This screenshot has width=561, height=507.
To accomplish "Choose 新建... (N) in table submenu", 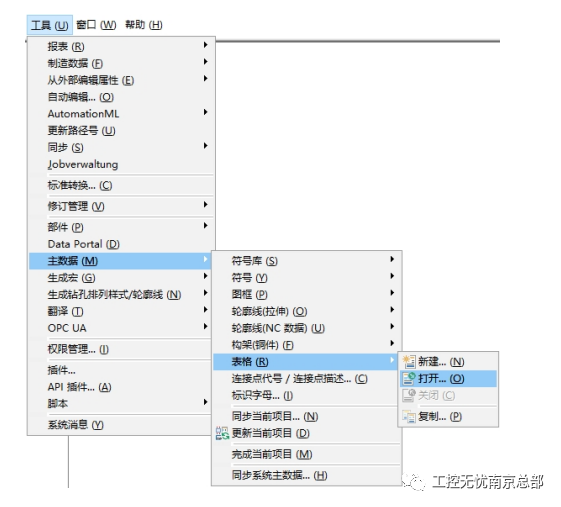I will click(x=448, y=362).
